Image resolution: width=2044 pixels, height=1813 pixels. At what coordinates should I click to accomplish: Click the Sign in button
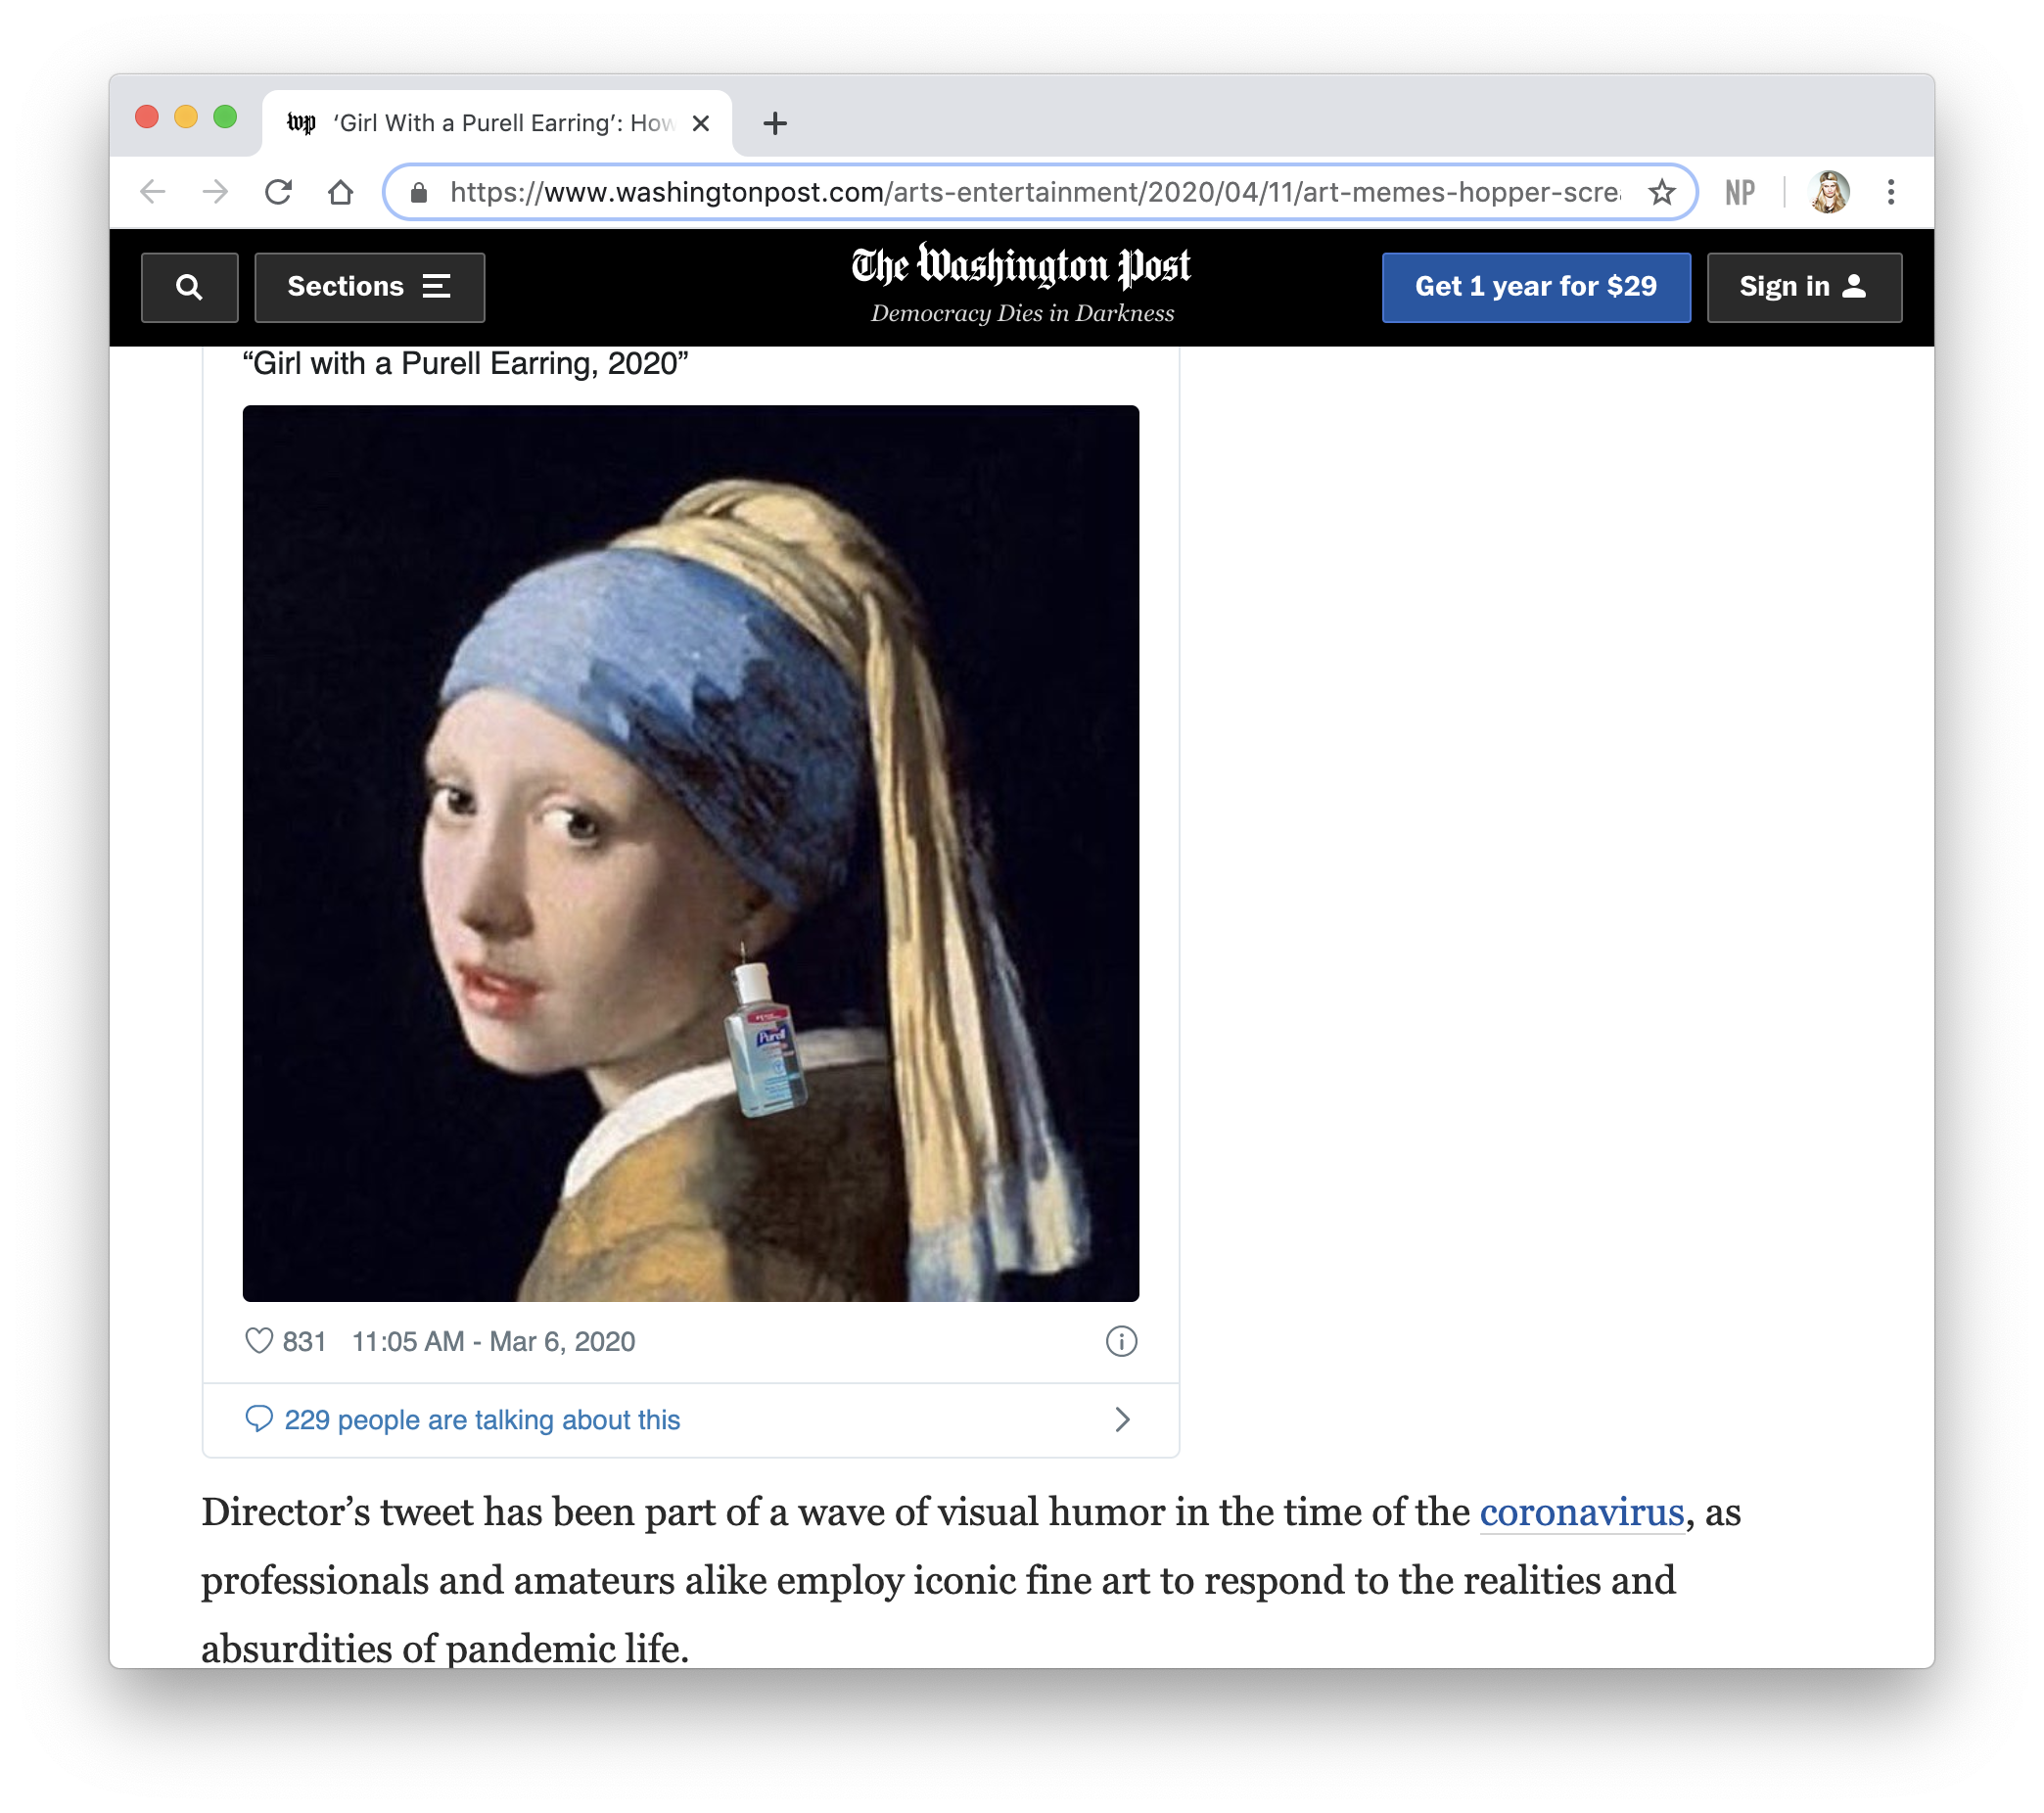[1803, 287]
